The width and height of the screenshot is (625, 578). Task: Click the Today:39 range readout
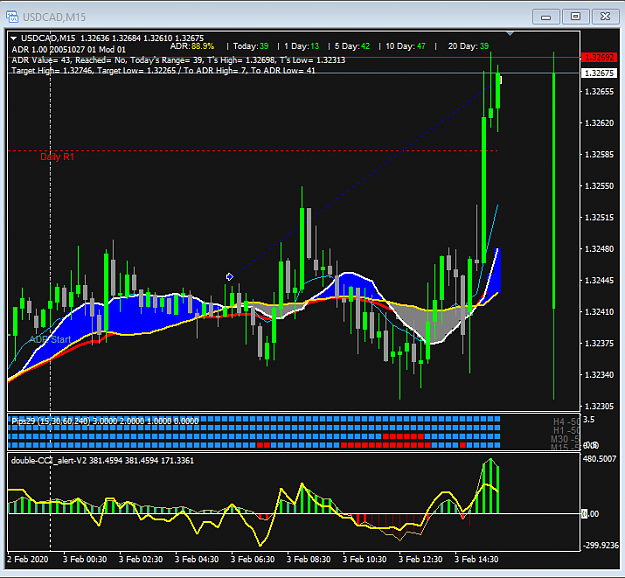coord(251,46)
